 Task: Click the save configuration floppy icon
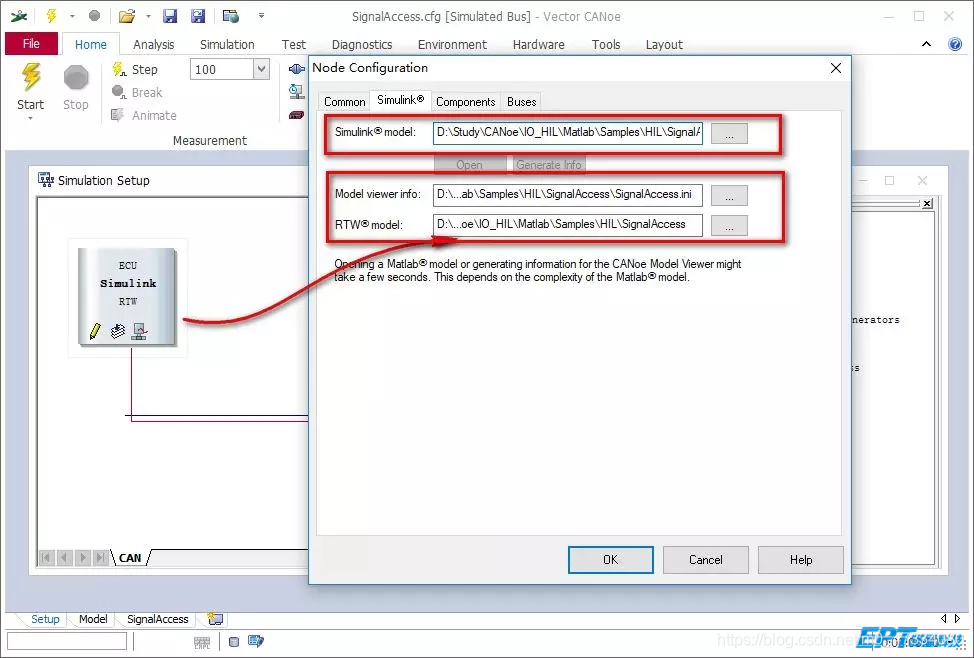point(170,16)
